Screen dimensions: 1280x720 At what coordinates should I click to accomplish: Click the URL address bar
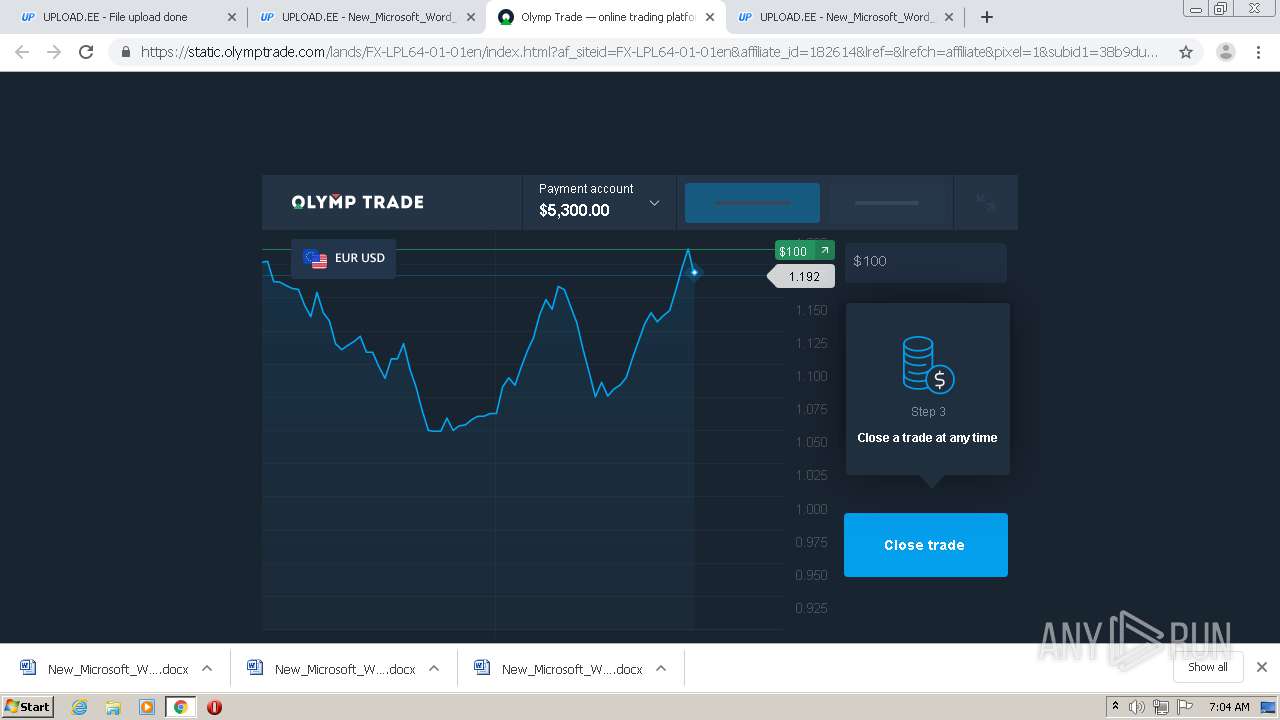[648, 52]
